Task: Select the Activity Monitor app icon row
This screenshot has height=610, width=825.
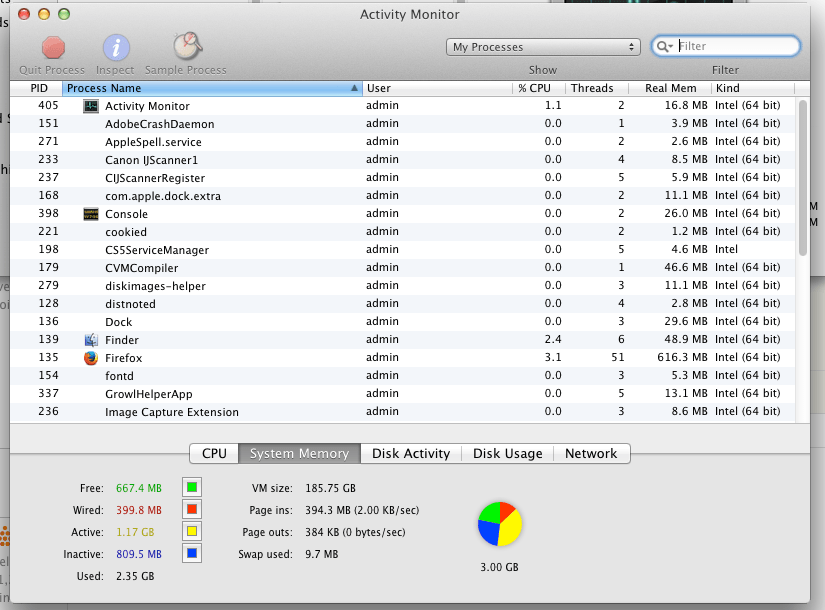Action: click(402, 106)
